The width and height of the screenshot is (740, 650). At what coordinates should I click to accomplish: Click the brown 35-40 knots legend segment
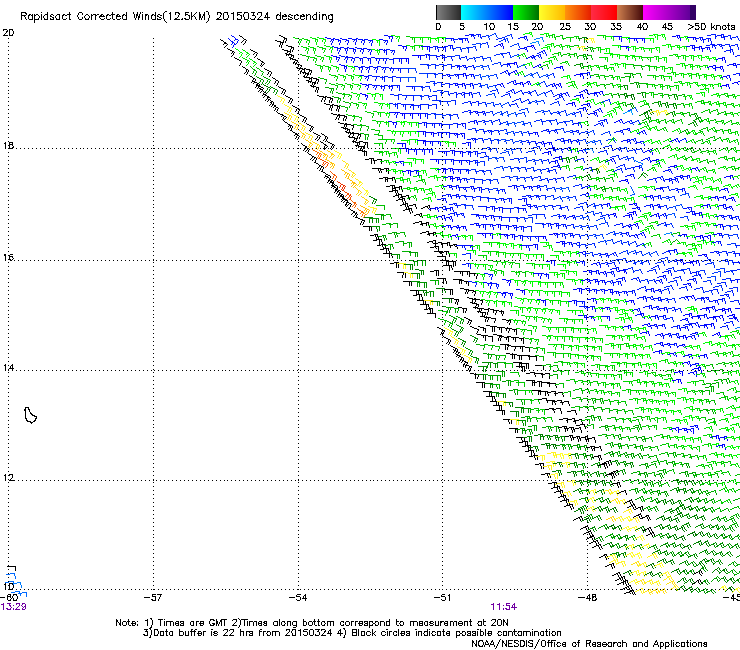coord(630,12)
